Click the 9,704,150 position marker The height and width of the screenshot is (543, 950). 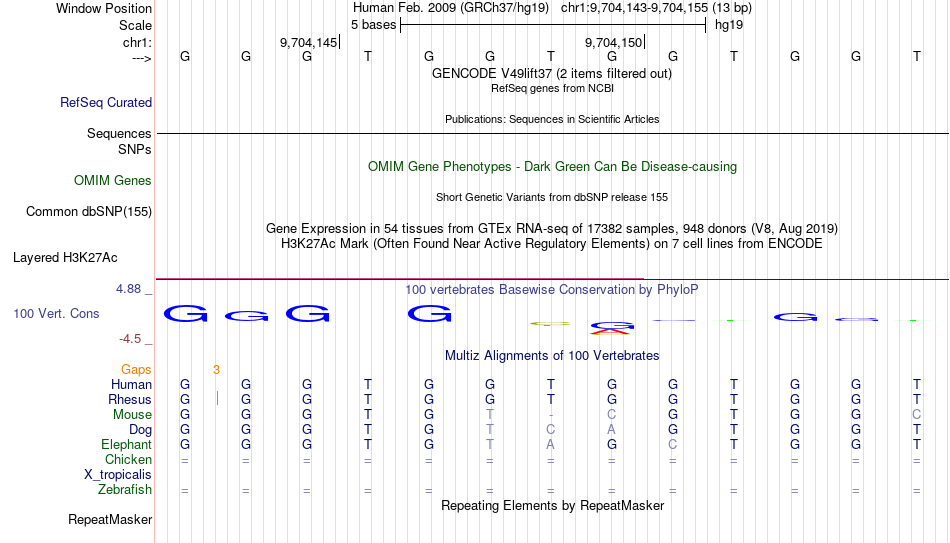pos(613,42)
